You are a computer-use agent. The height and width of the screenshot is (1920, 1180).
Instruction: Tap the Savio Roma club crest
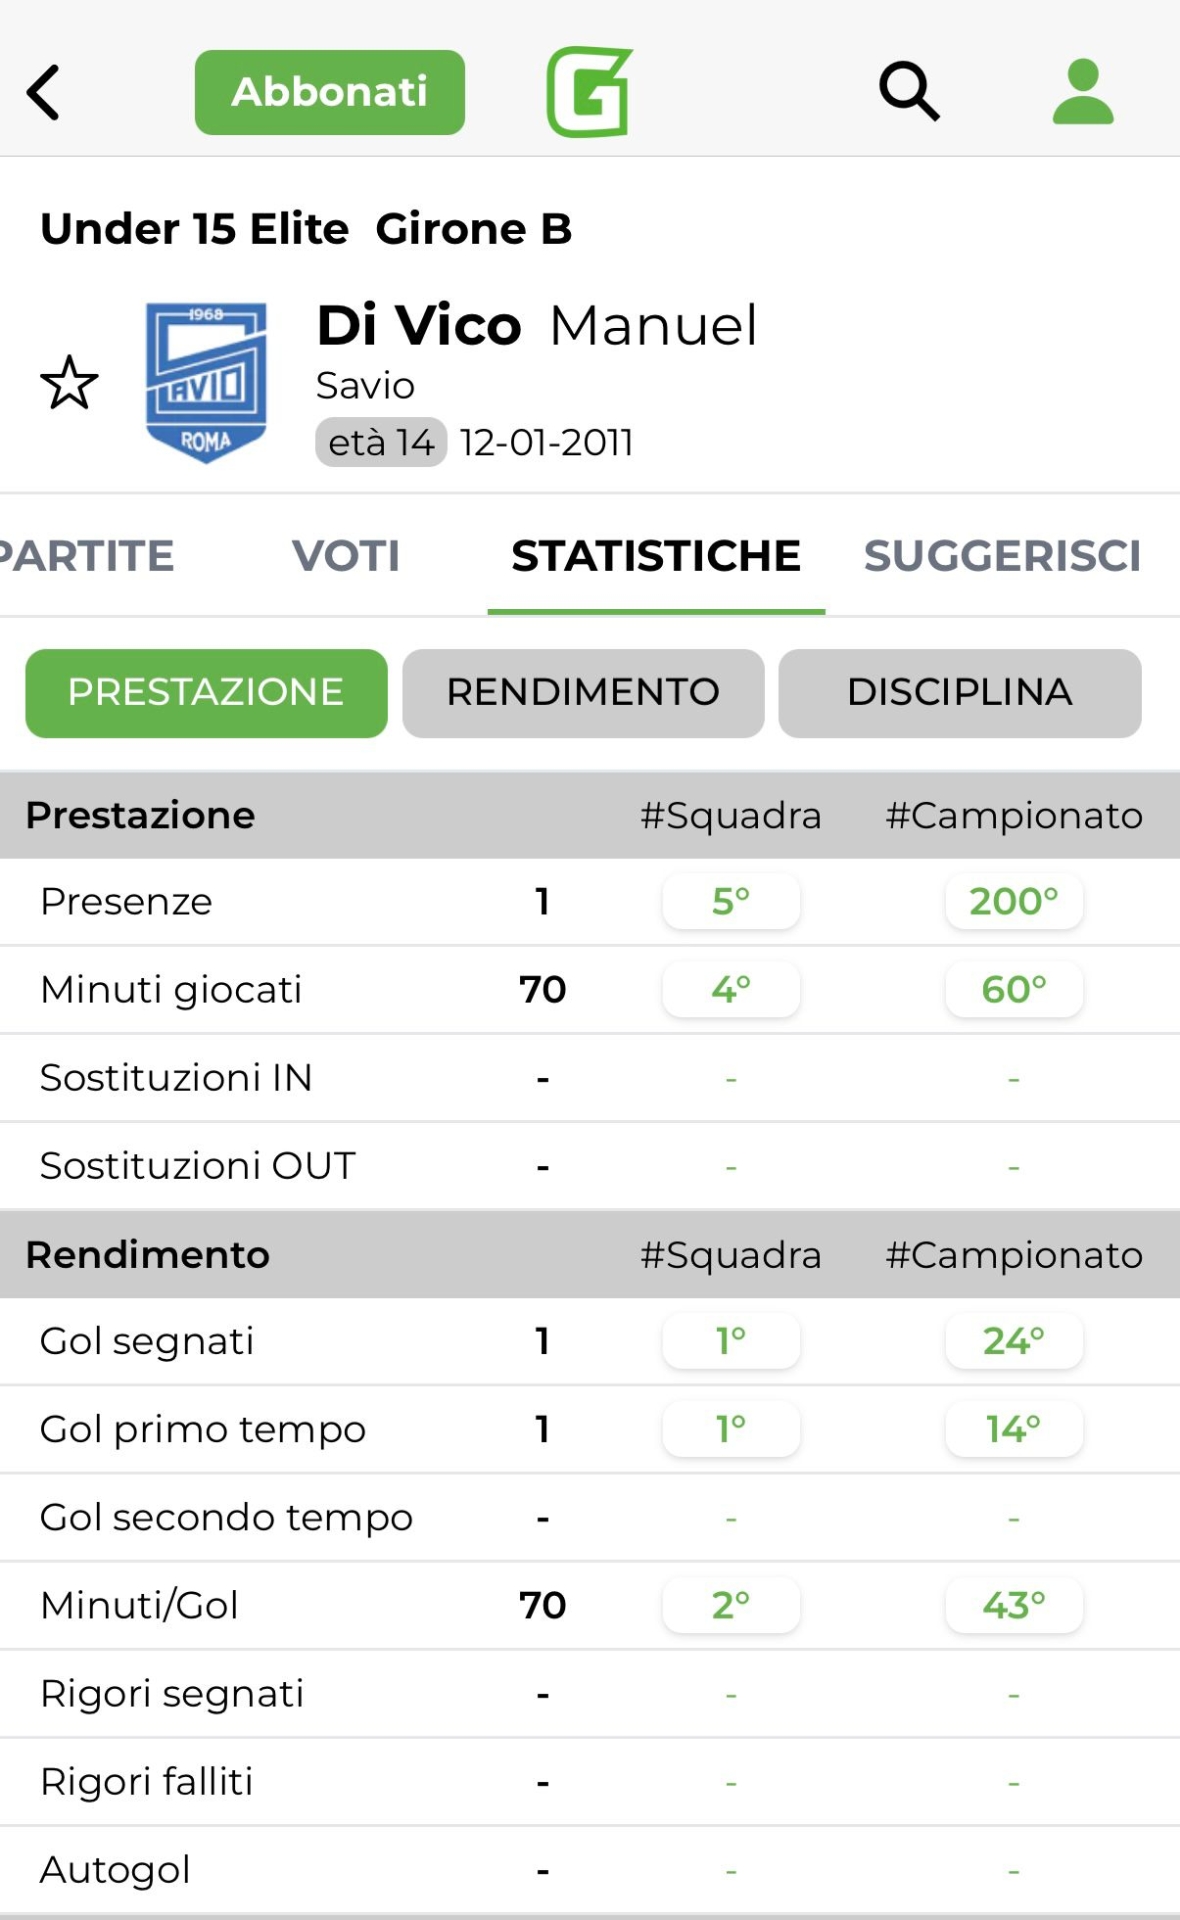tap(206, 382)
